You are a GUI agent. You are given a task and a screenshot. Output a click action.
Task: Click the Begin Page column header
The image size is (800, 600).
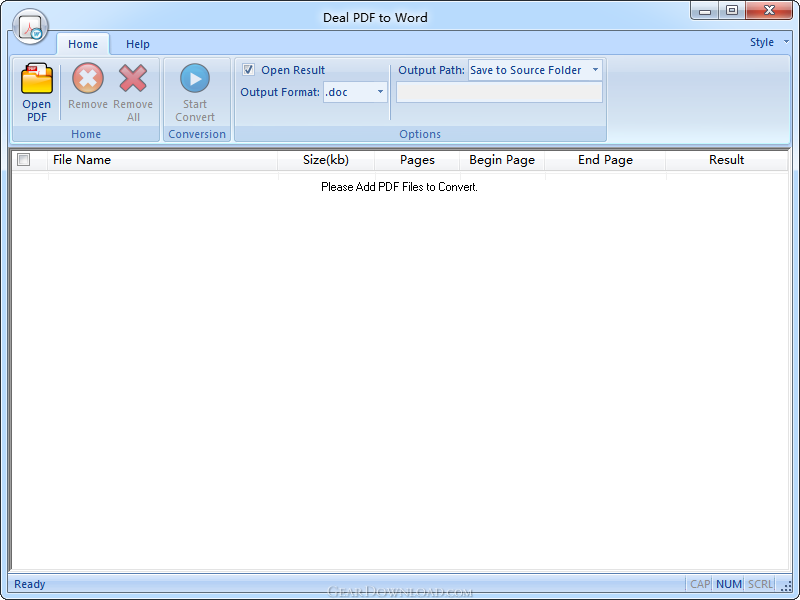502,160
